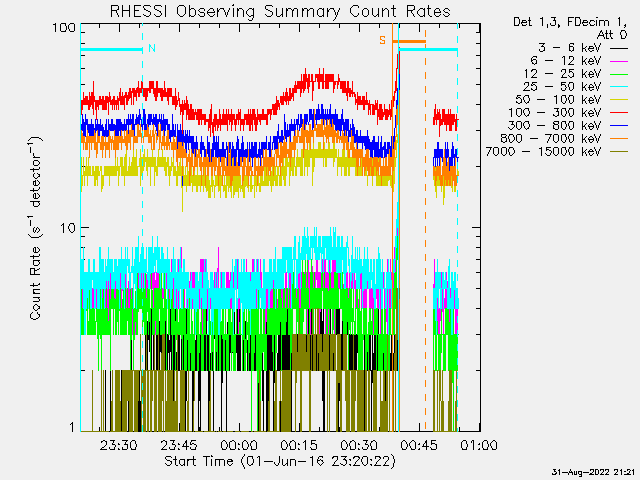
Task: Select the '25 - 50 keV' legend label
Action: [562, 87]
